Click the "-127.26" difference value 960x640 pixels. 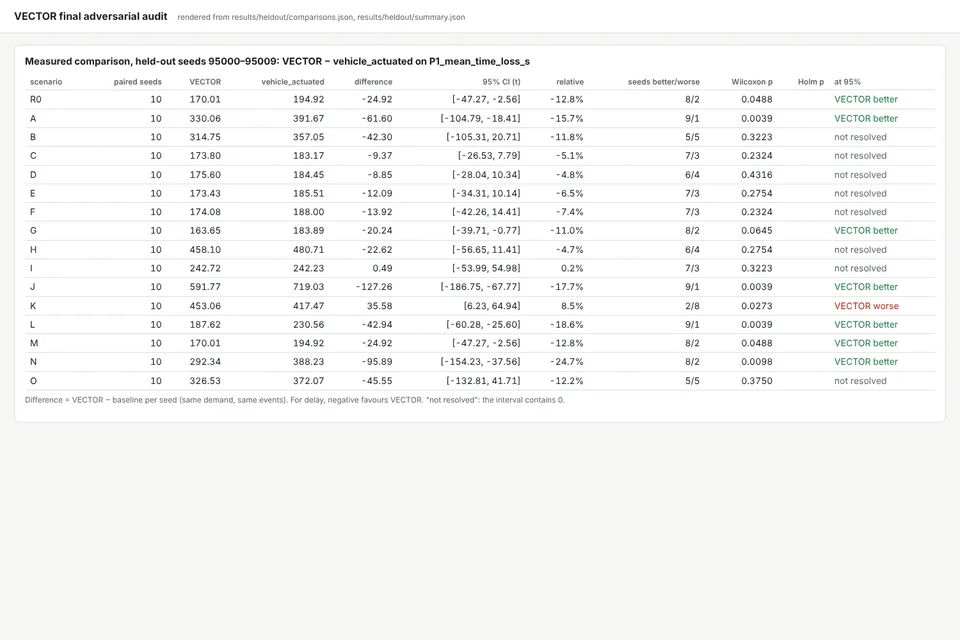point(374,287)
